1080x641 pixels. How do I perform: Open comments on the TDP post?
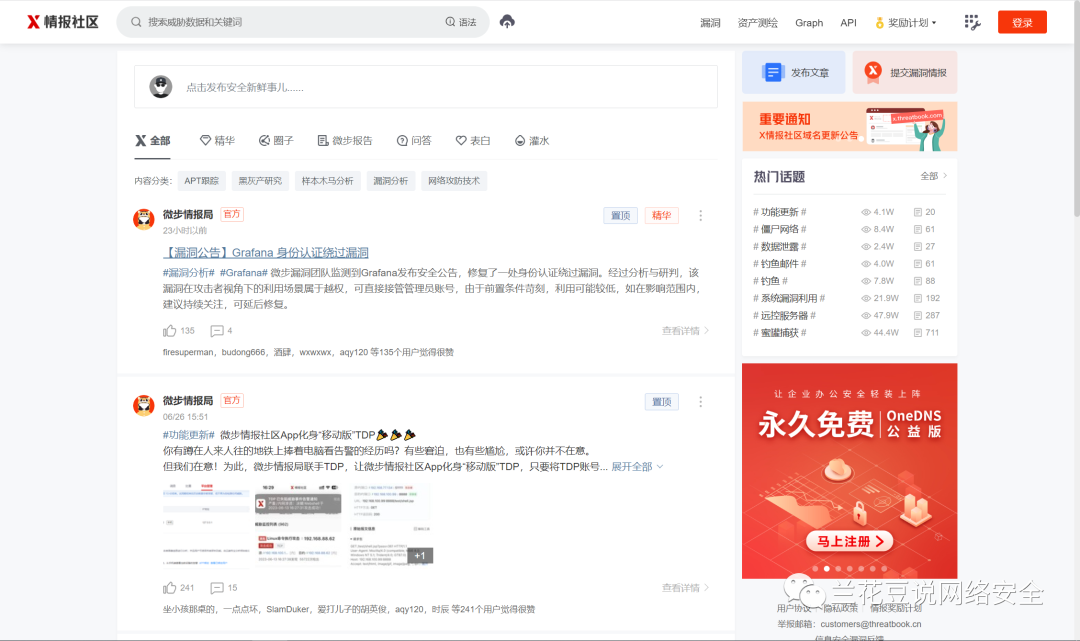[216, 587]
